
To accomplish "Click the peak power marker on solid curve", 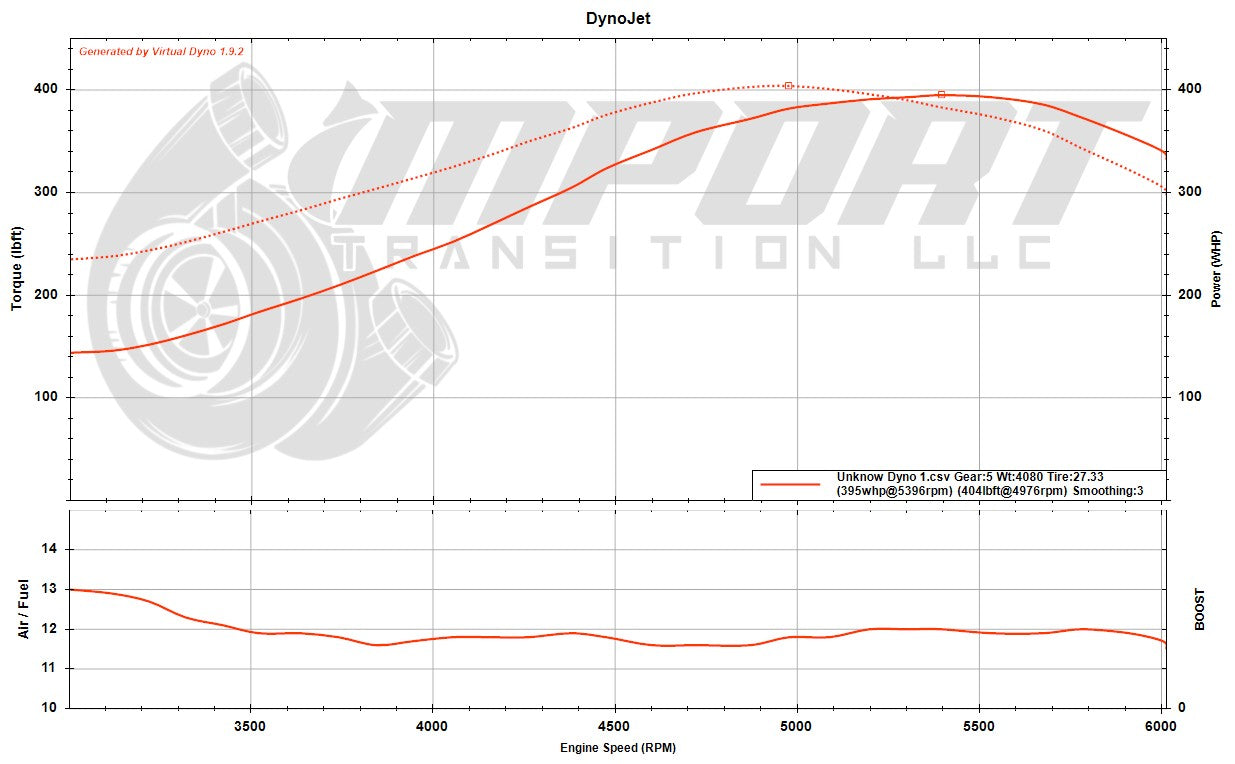I will (x=941, y=95).
